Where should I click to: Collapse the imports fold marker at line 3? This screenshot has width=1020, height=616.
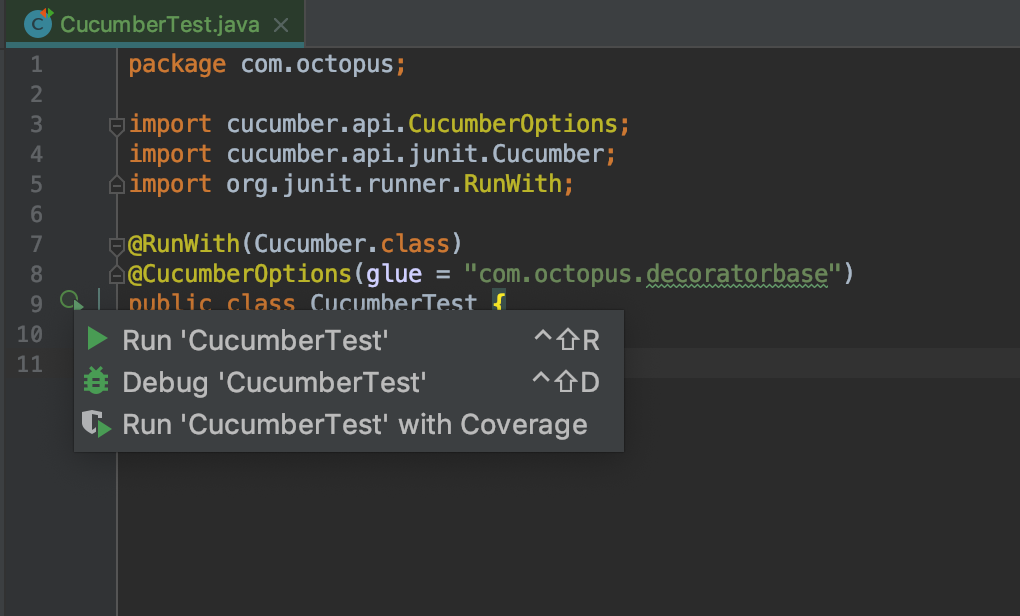point(117,126)
